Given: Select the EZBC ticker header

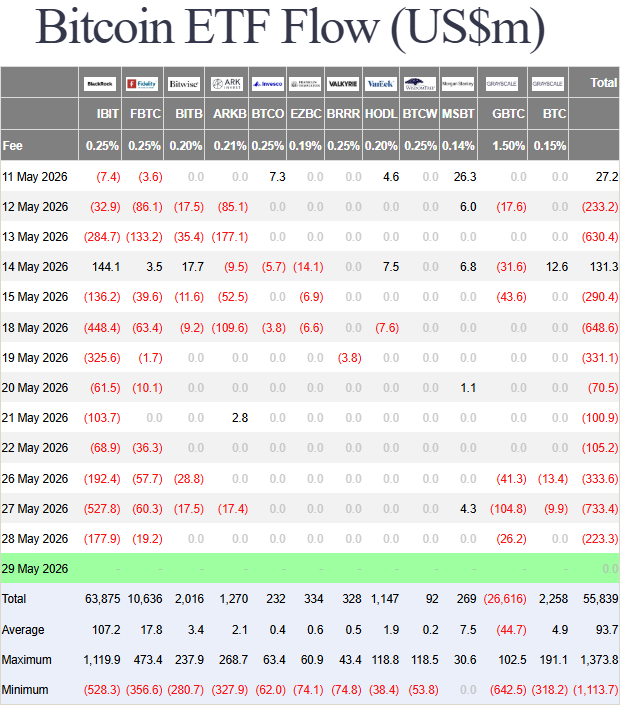Looking at the screenshot, I should pos(306,114).
